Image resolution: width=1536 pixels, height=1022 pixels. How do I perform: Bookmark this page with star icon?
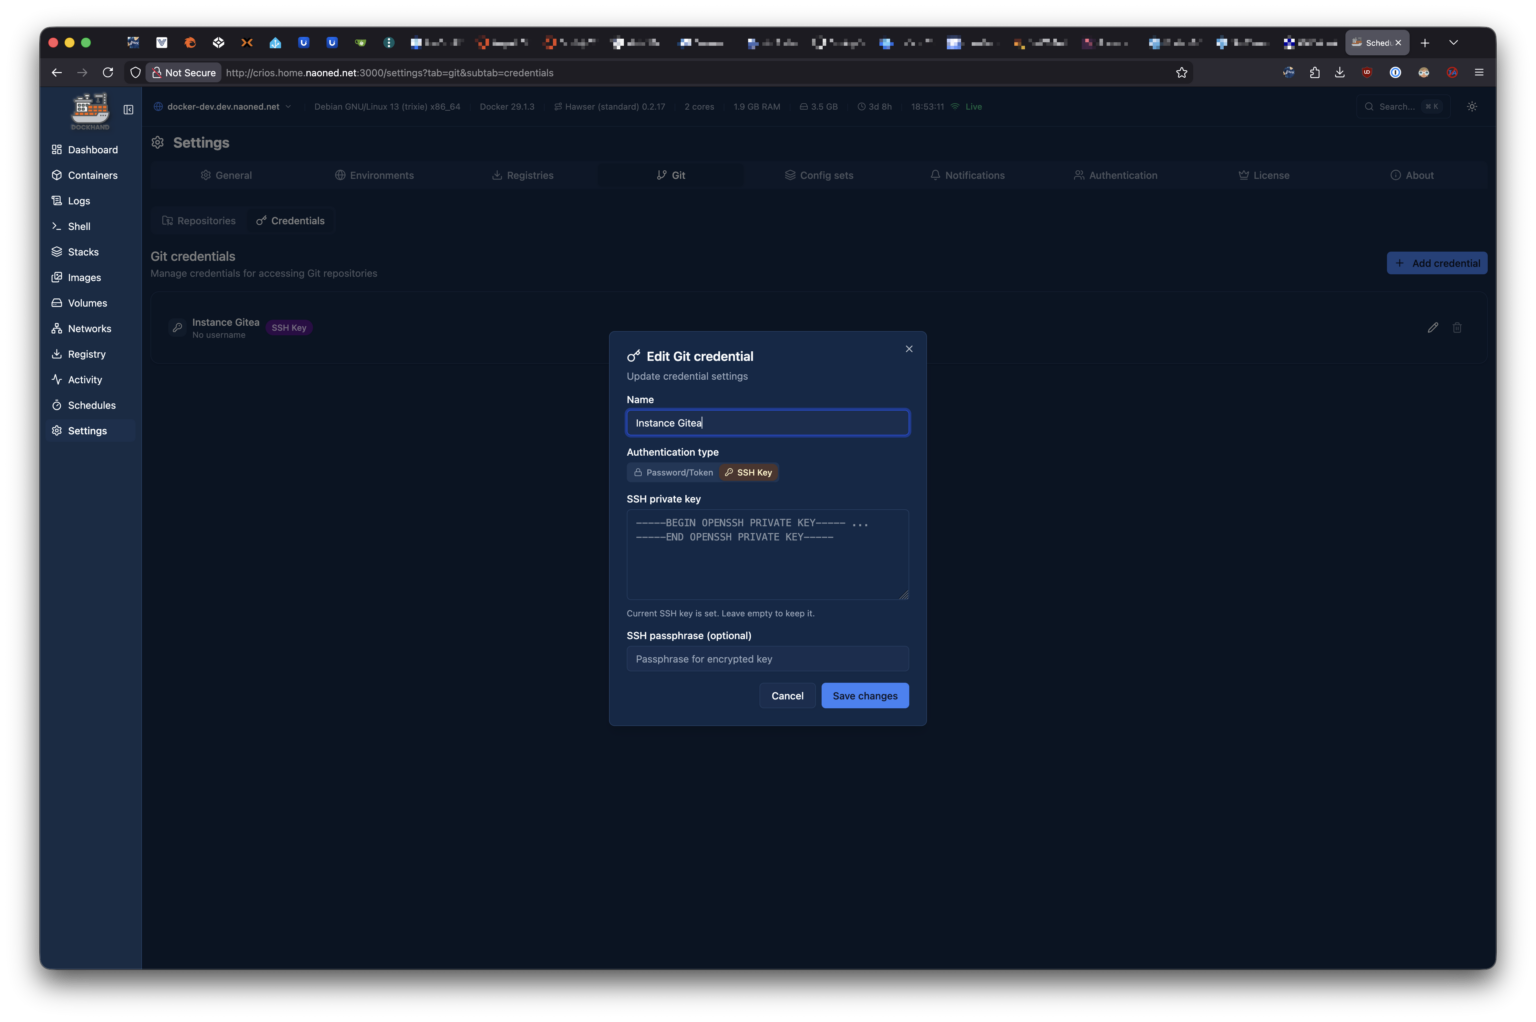click(1181, 73)
